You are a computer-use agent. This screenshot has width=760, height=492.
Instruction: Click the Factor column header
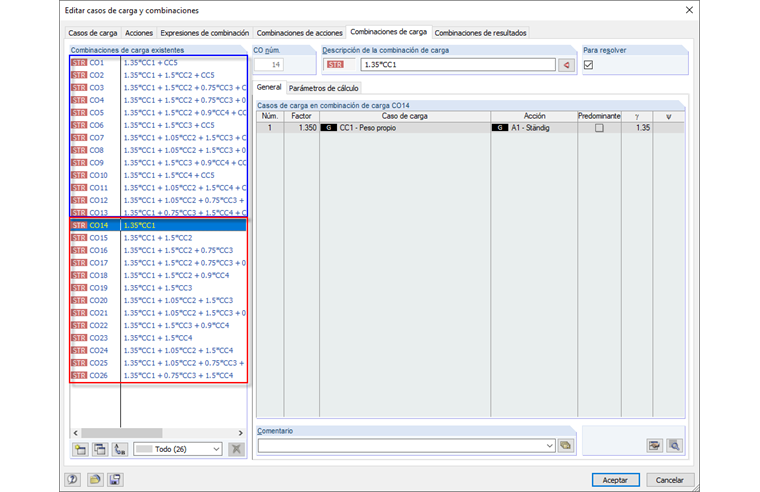point(301,116)
